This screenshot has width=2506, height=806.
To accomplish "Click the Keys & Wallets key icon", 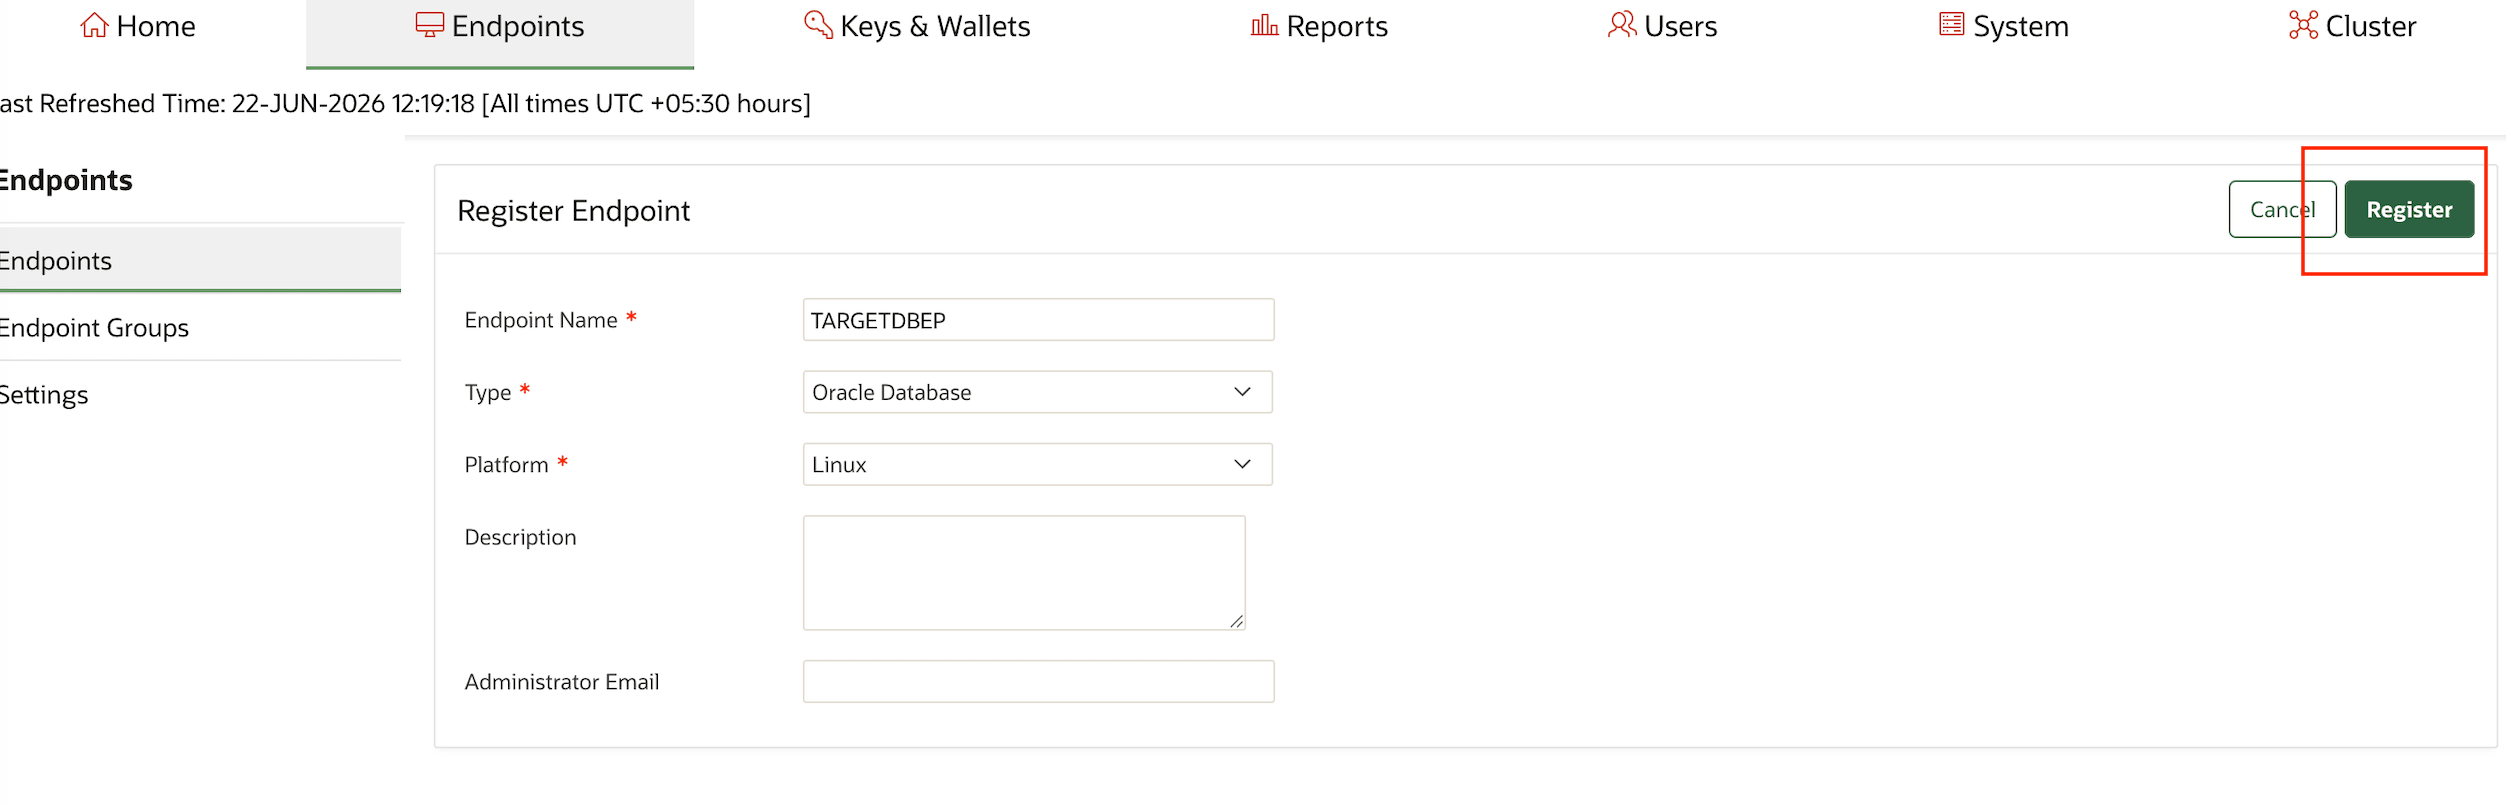I will (818, 25).
